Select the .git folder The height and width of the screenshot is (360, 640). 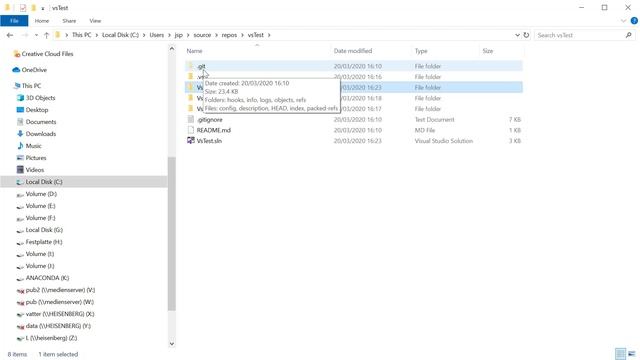(x=353, y=66)
